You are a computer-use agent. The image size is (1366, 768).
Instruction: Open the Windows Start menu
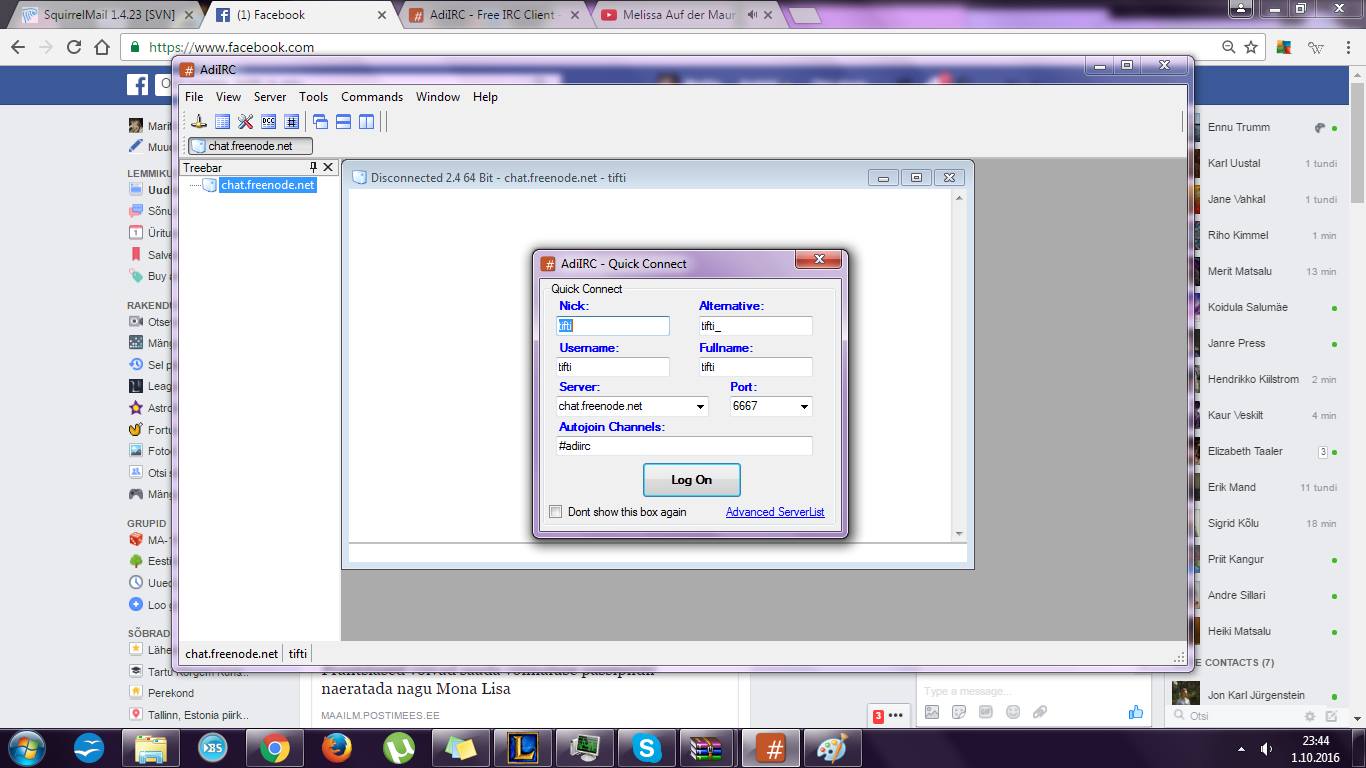27,747
